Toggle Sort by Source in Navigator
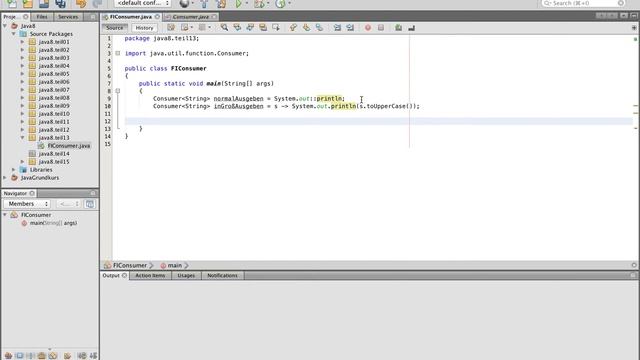Image resolution: width=640 pixels, height=360 pixels. tap(93, 356)
